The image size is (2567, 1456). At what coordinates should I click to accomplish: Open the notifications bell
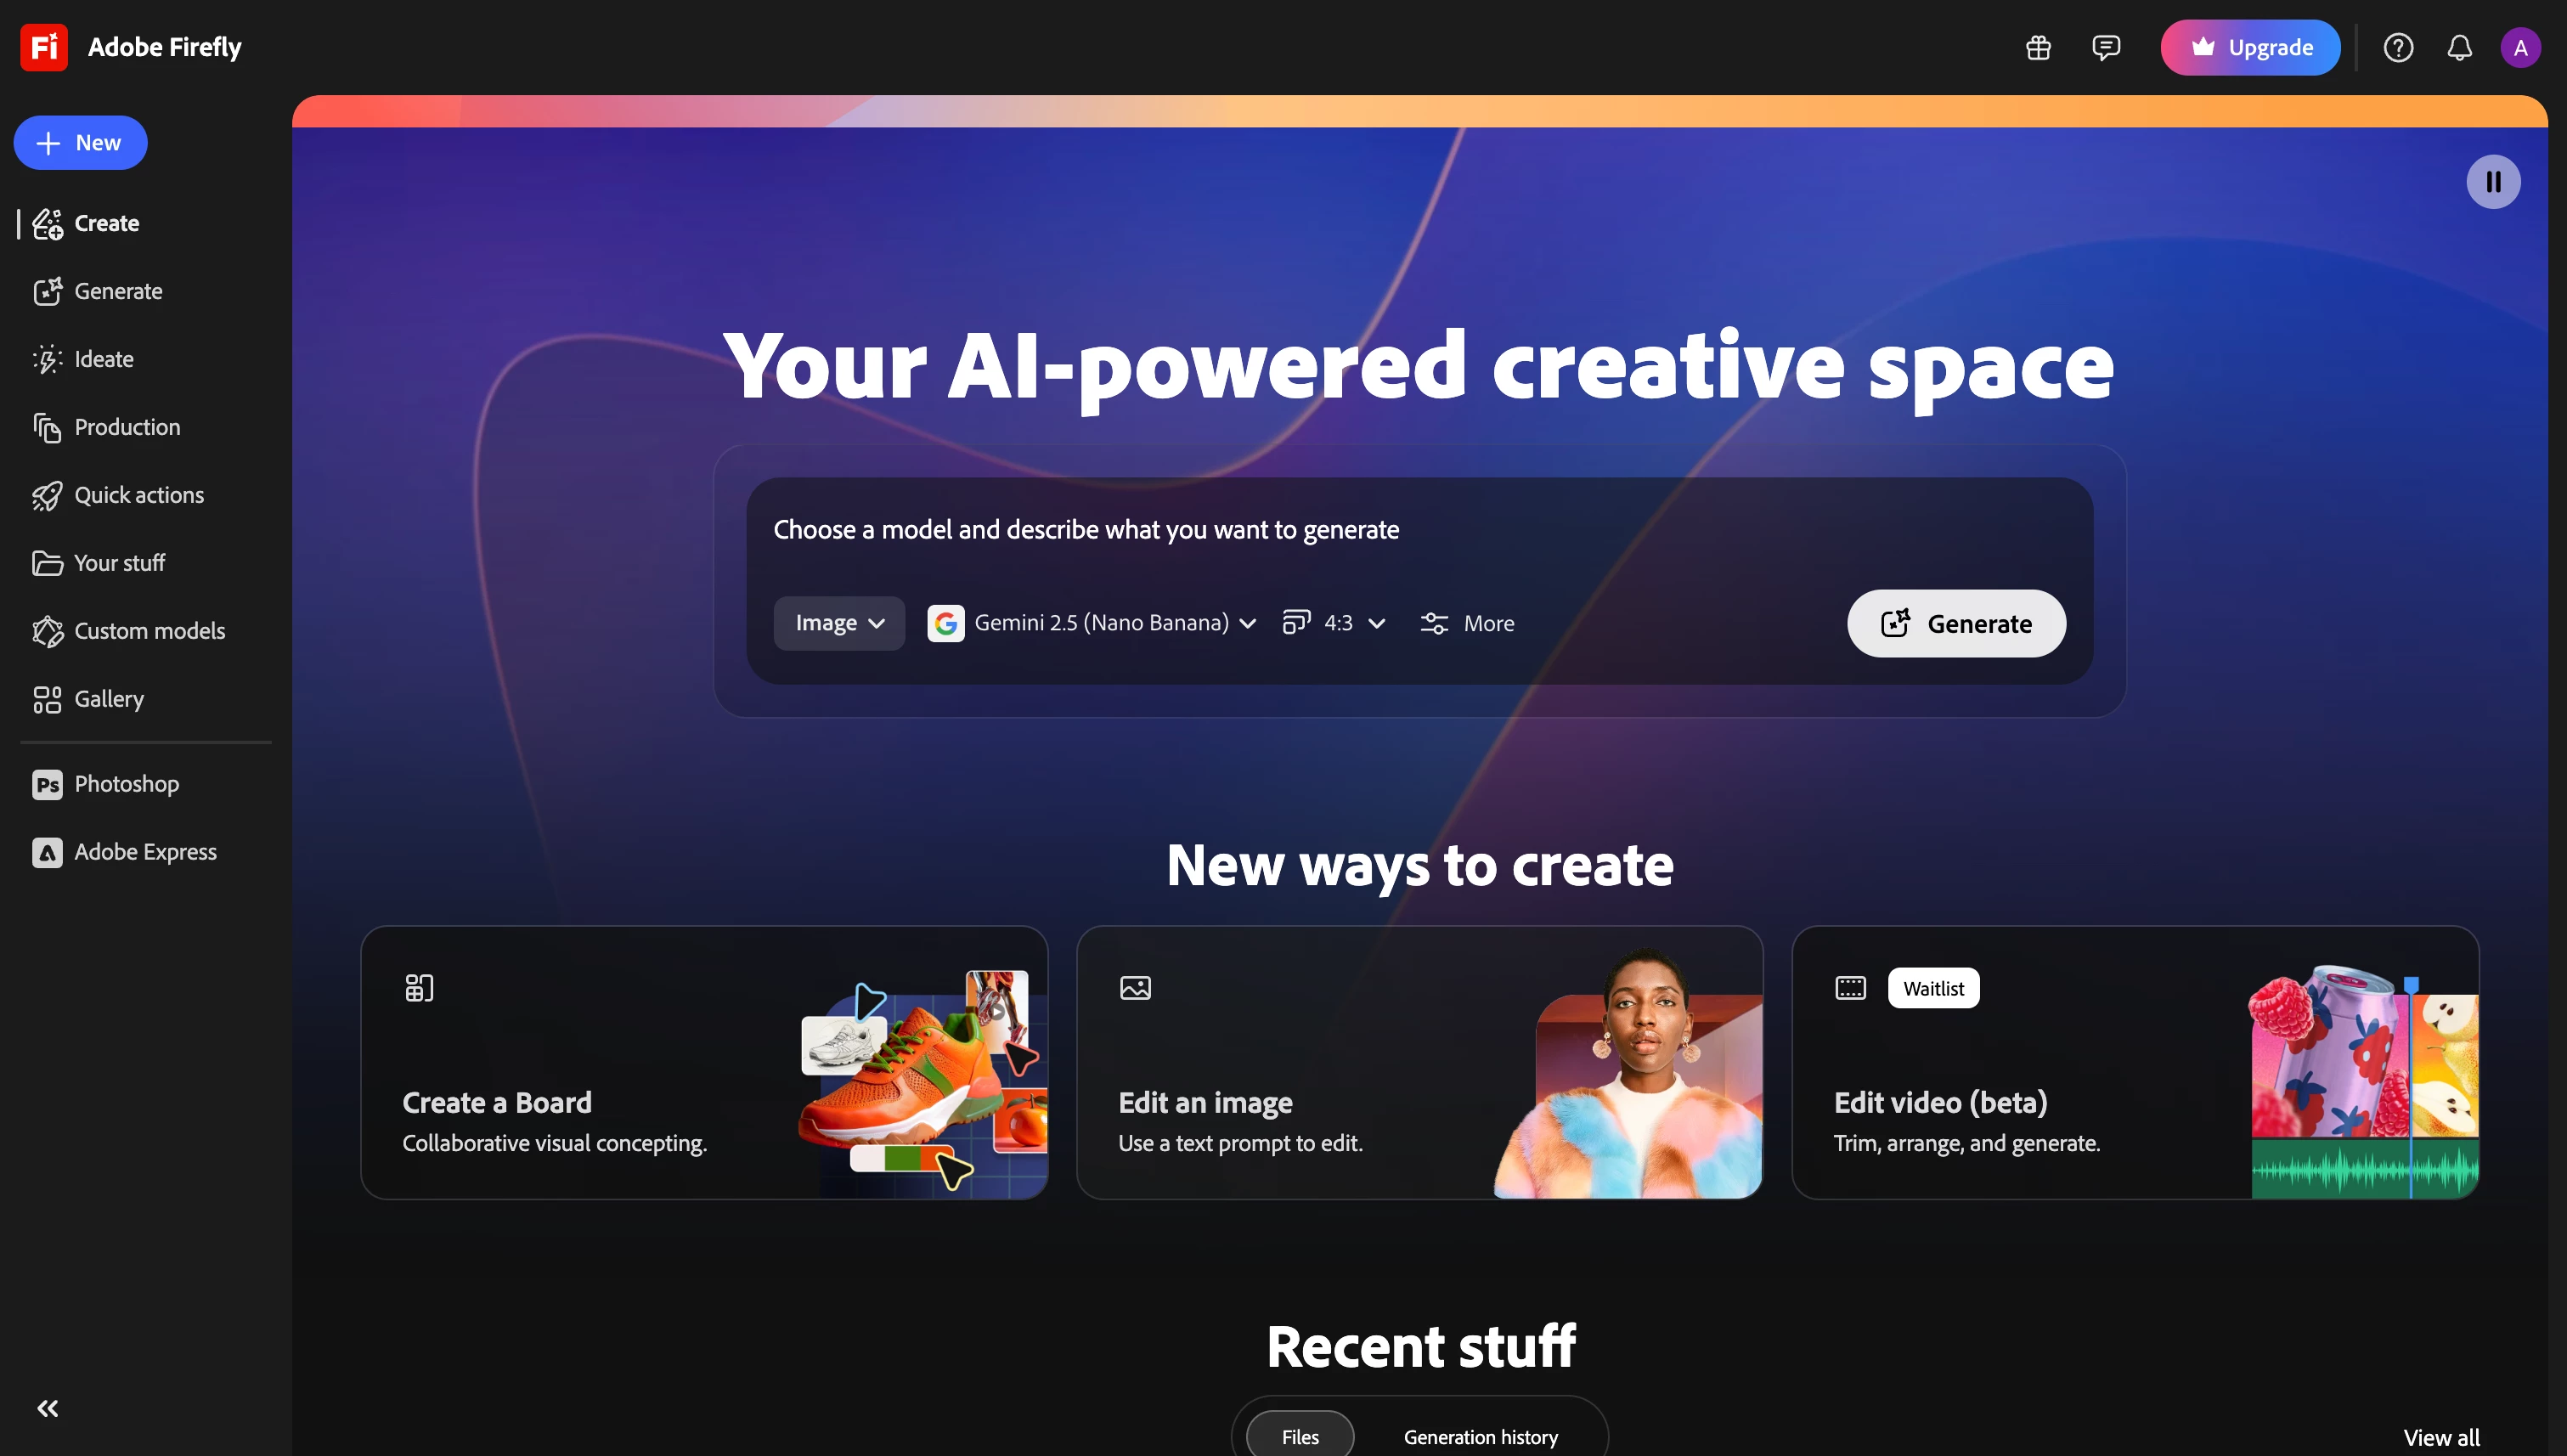2459,47
